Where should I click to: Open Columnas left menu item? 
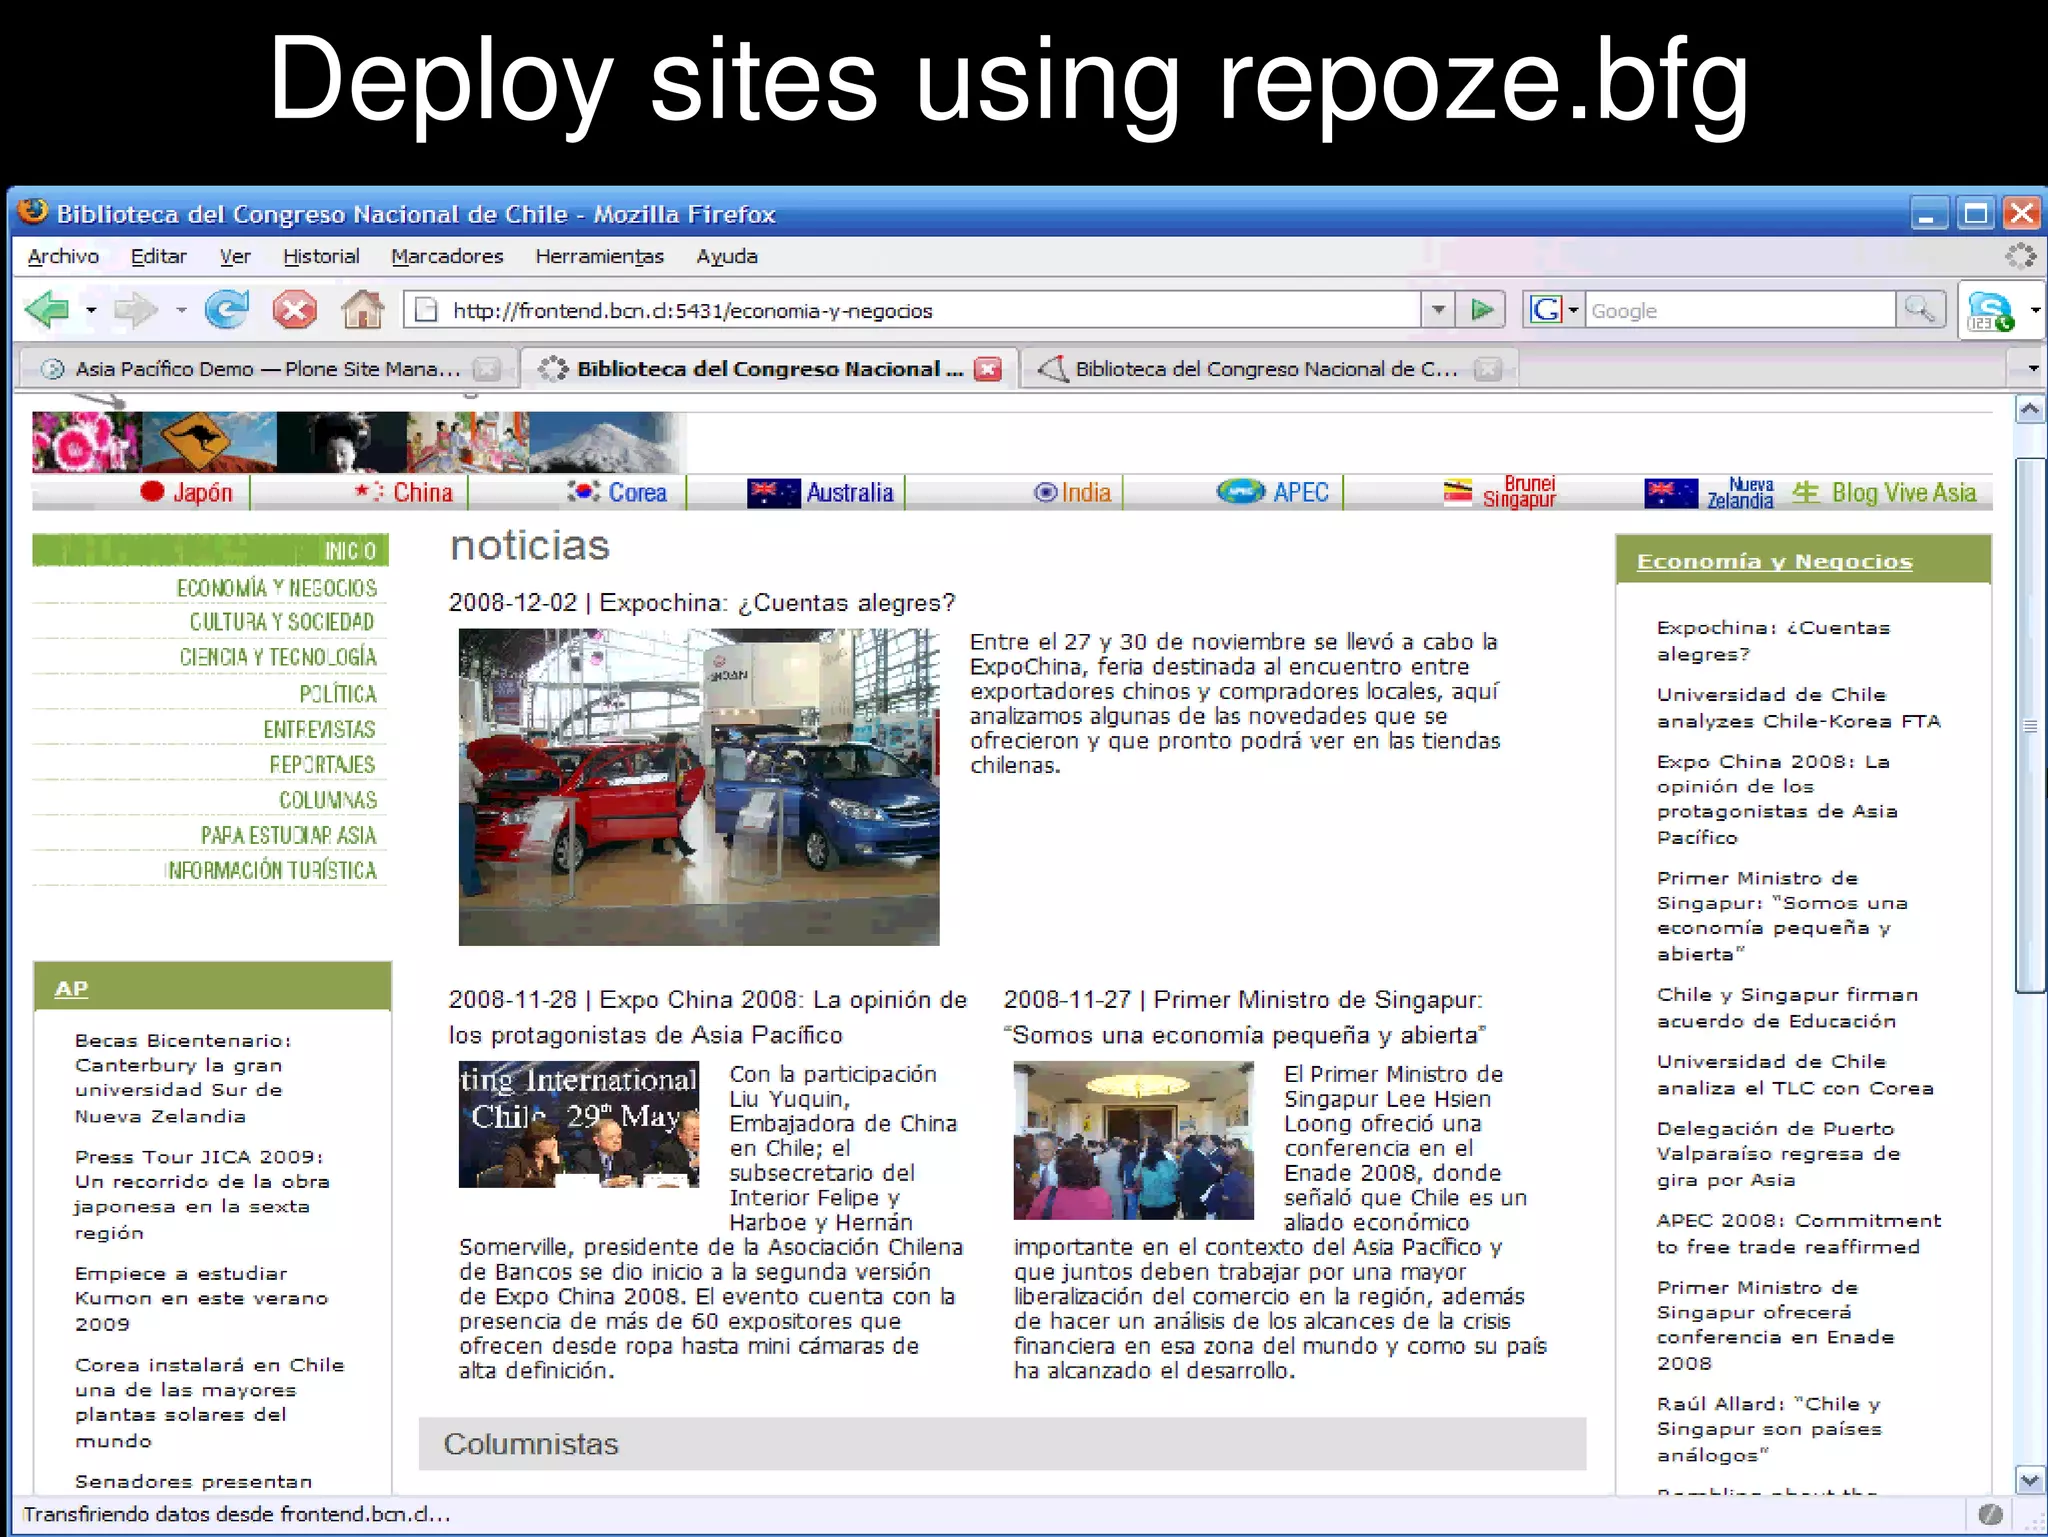328,800
